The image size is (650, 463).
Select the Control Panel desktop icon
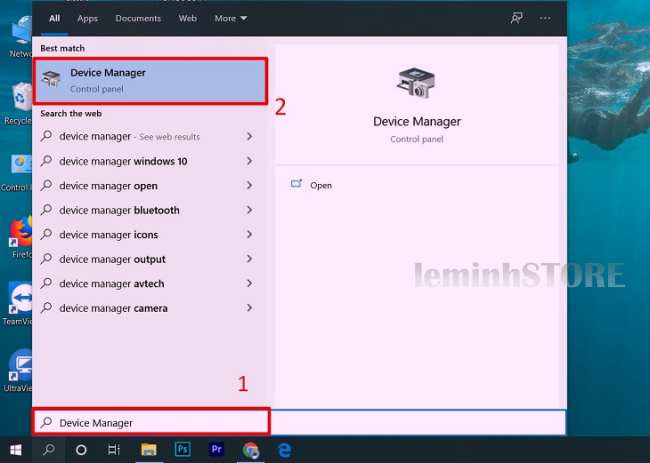17,171
